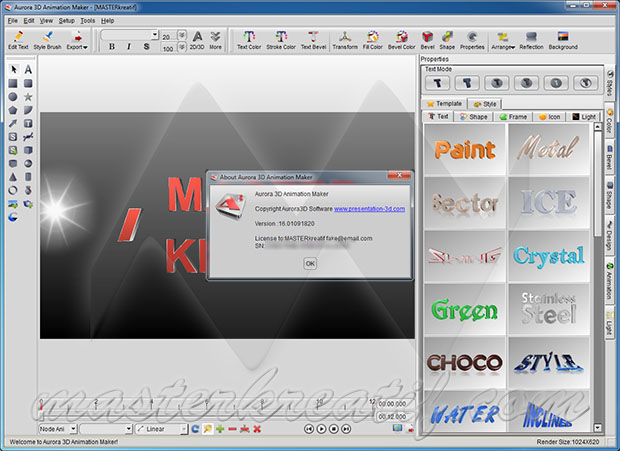Expand the More toolbar options
620x451 pixels.
point(215,40)
